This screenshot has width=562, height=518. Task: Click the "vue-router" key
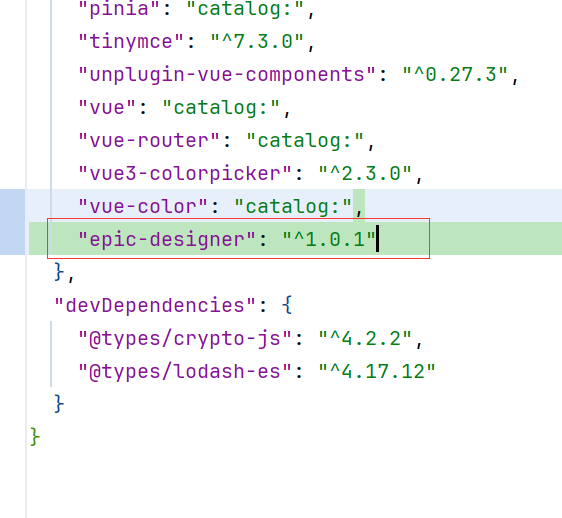click(x=149, y=140)
